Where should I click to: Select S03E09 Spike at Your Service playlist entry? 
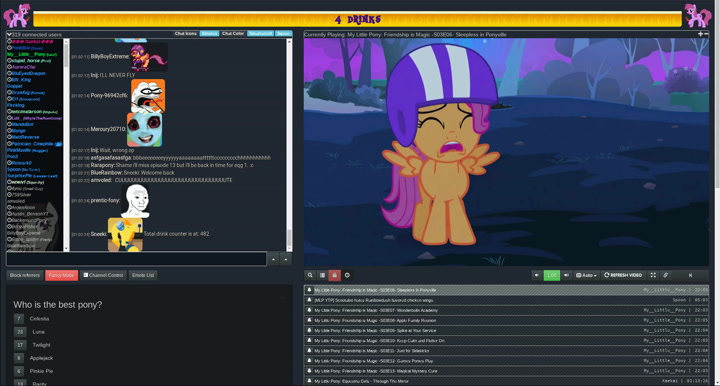(506, 330)
